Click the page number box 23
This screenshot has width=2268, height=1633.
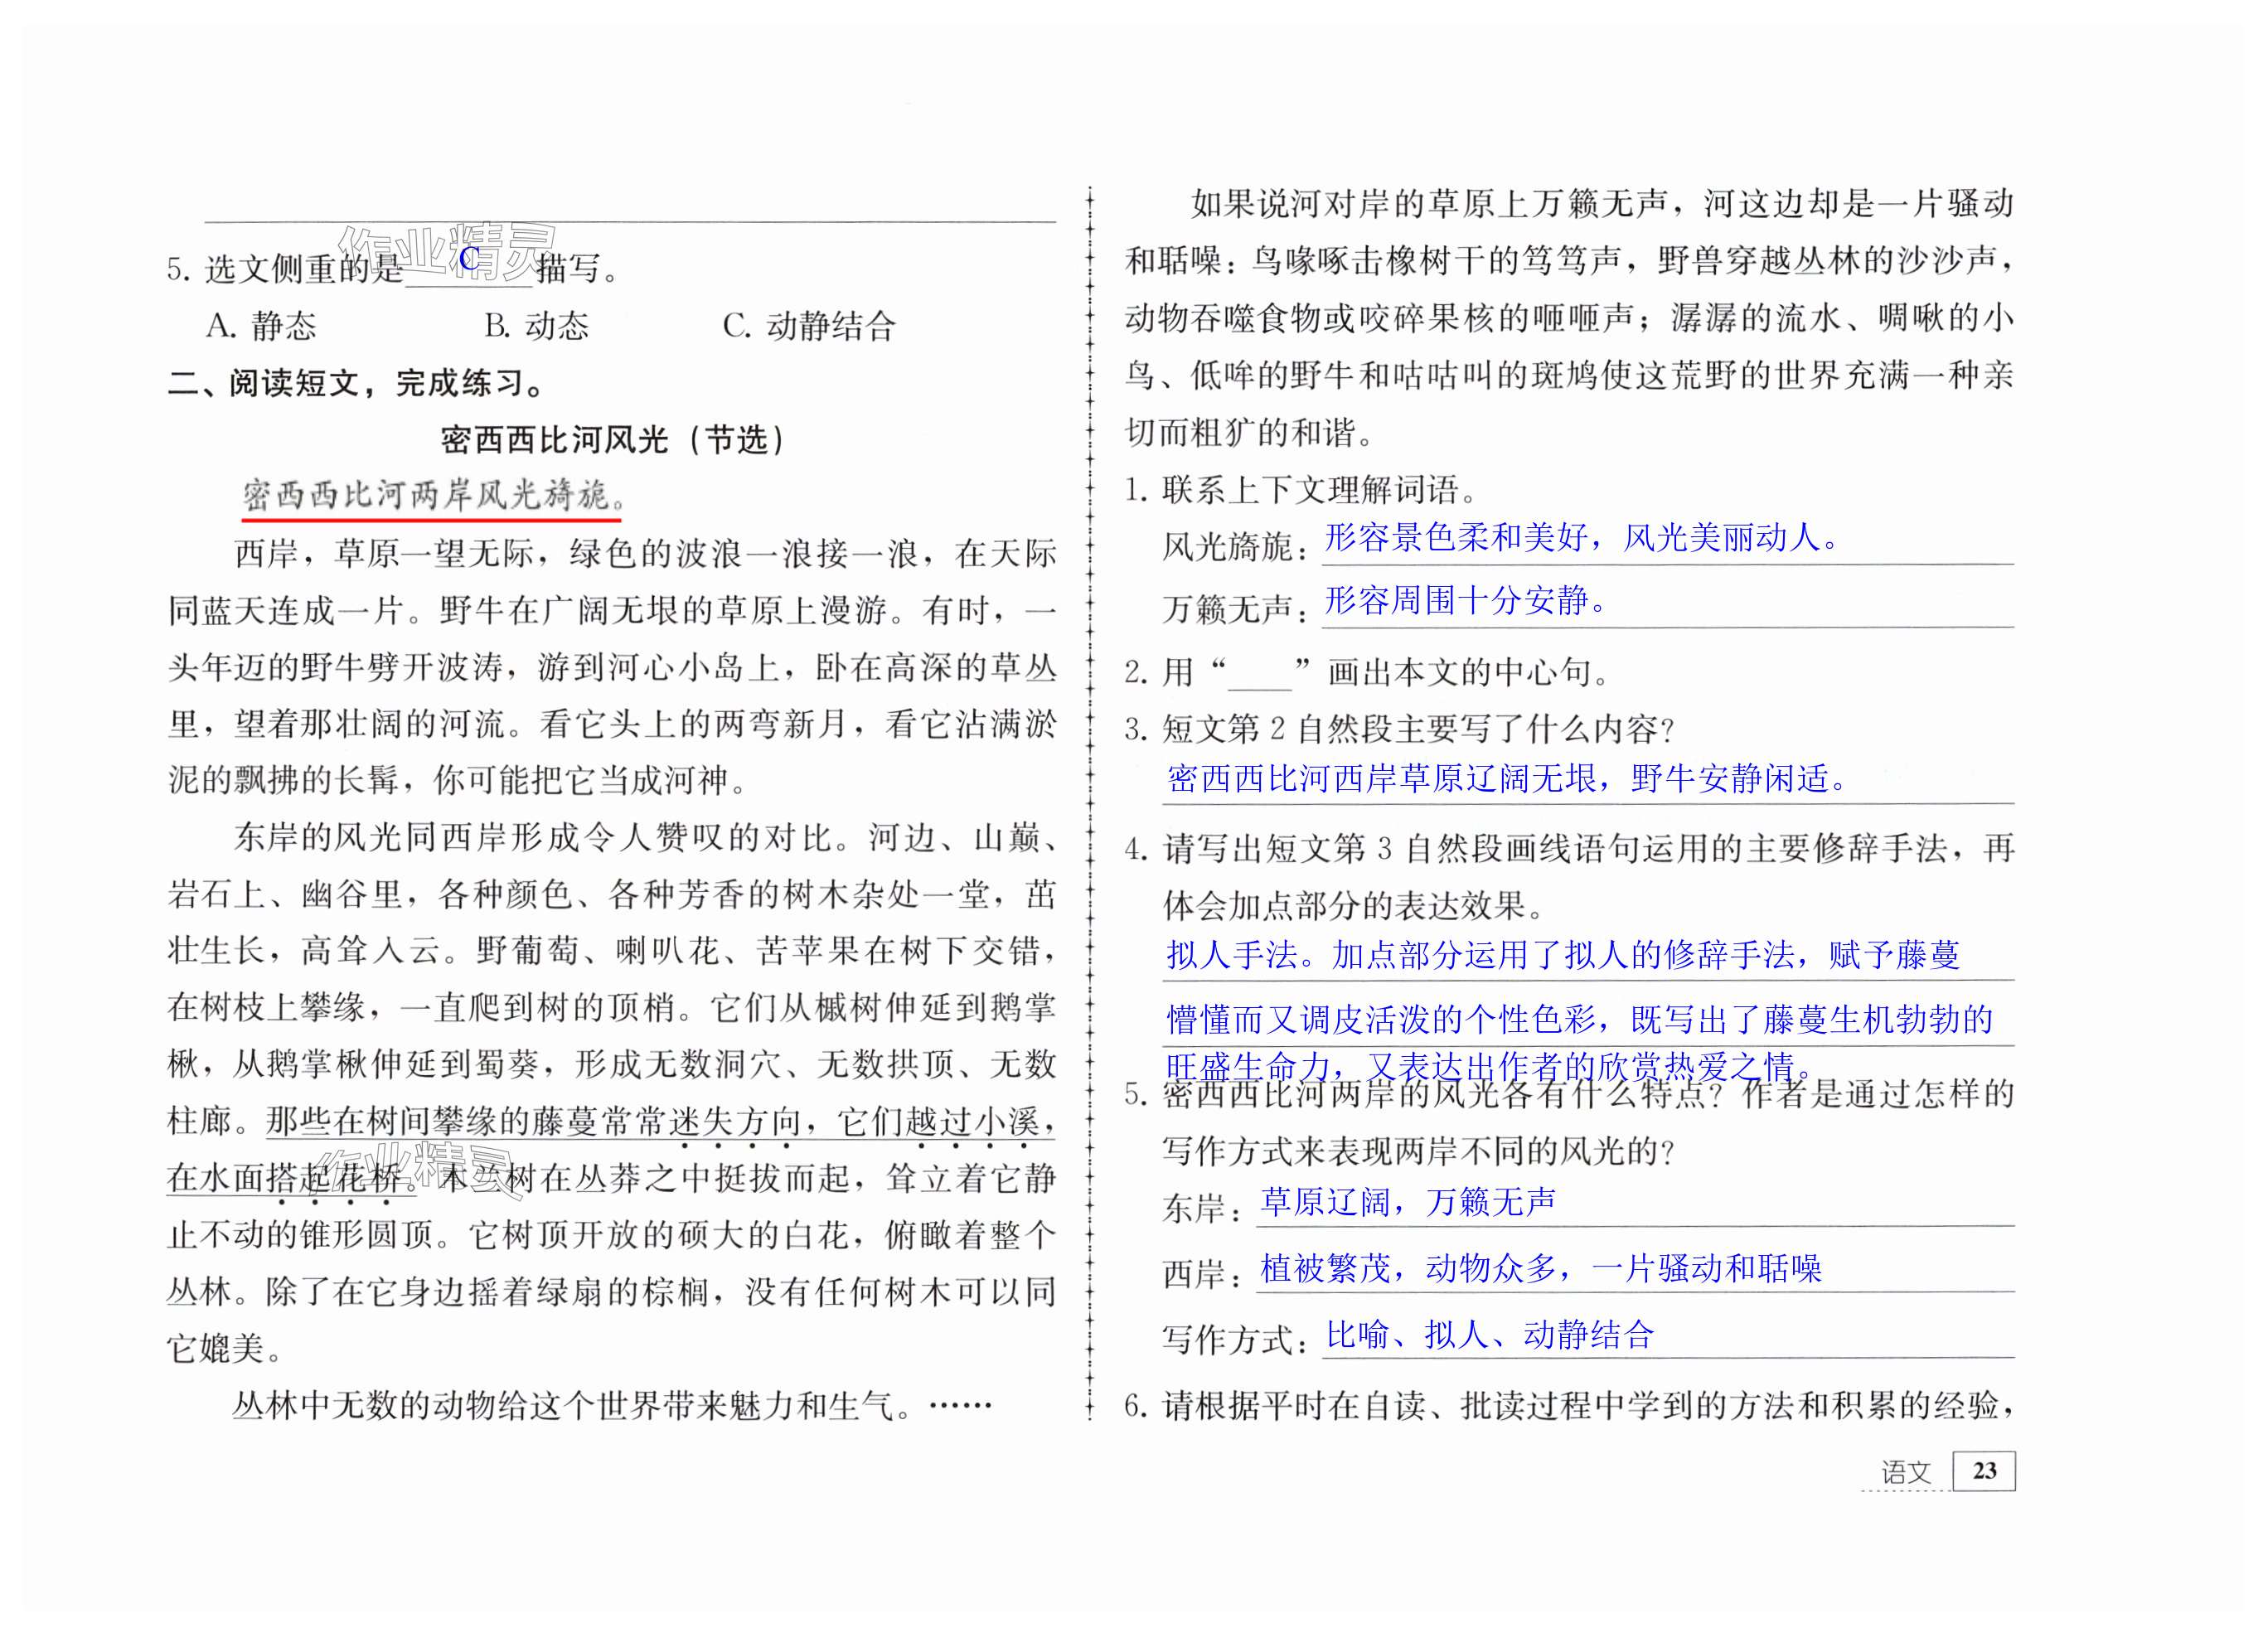click(x=1984, y=1471)
